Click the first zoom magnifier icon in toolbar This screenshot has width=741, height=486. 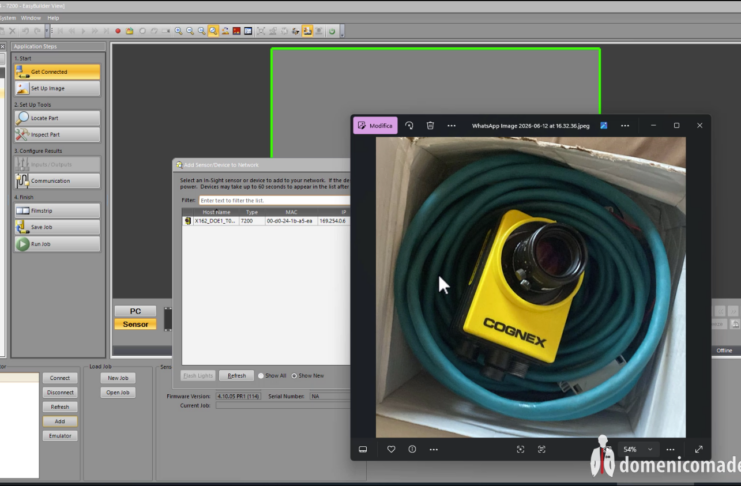point(178,31)
